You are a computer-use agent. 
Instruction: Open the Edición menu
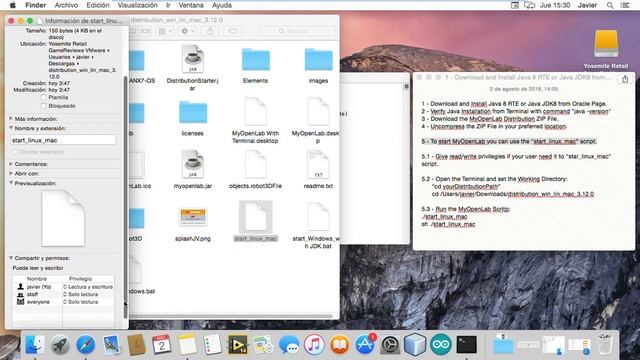point(98,5)
